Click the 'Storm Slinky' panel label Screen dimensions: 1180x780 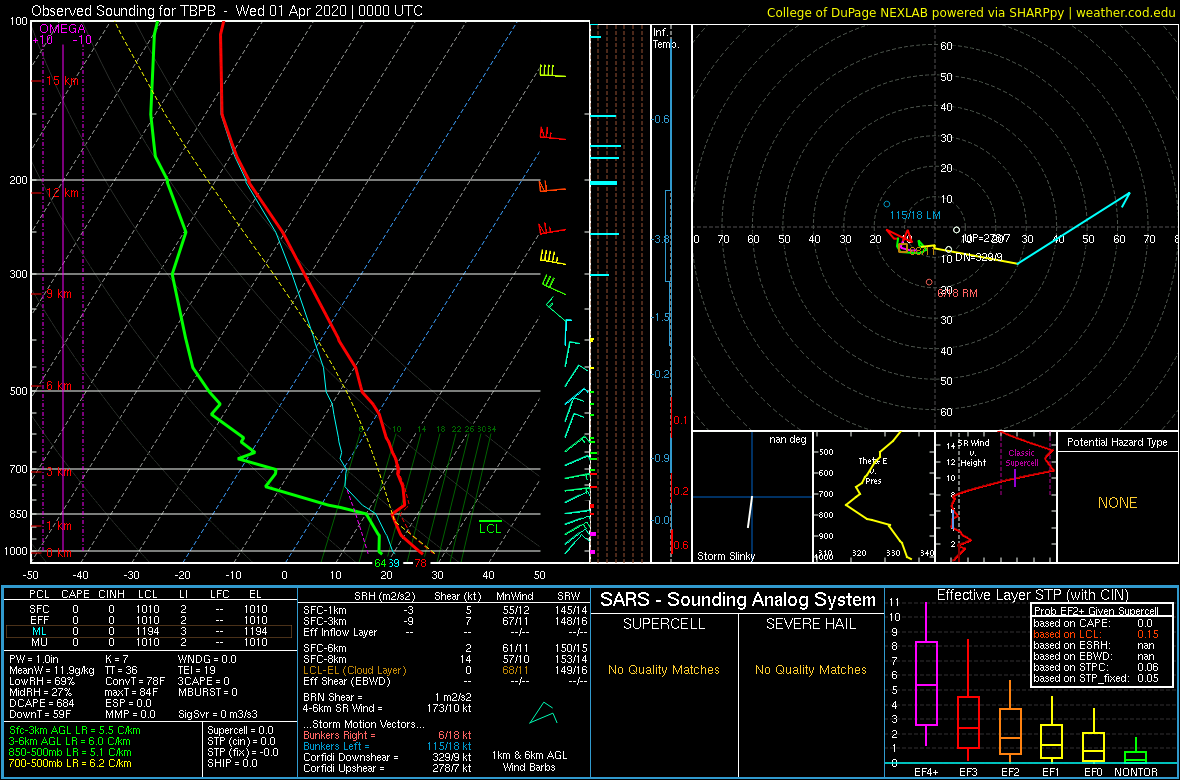[x=726, y=556]
